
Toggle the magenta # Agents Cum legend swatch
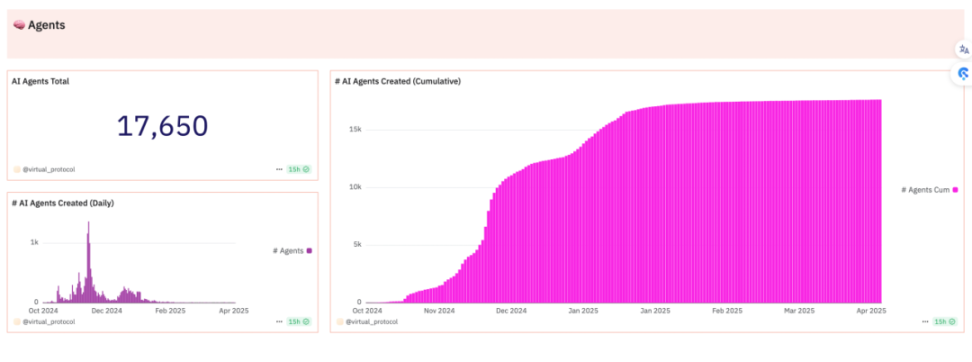pyautogui.click(x=955, y=190)
